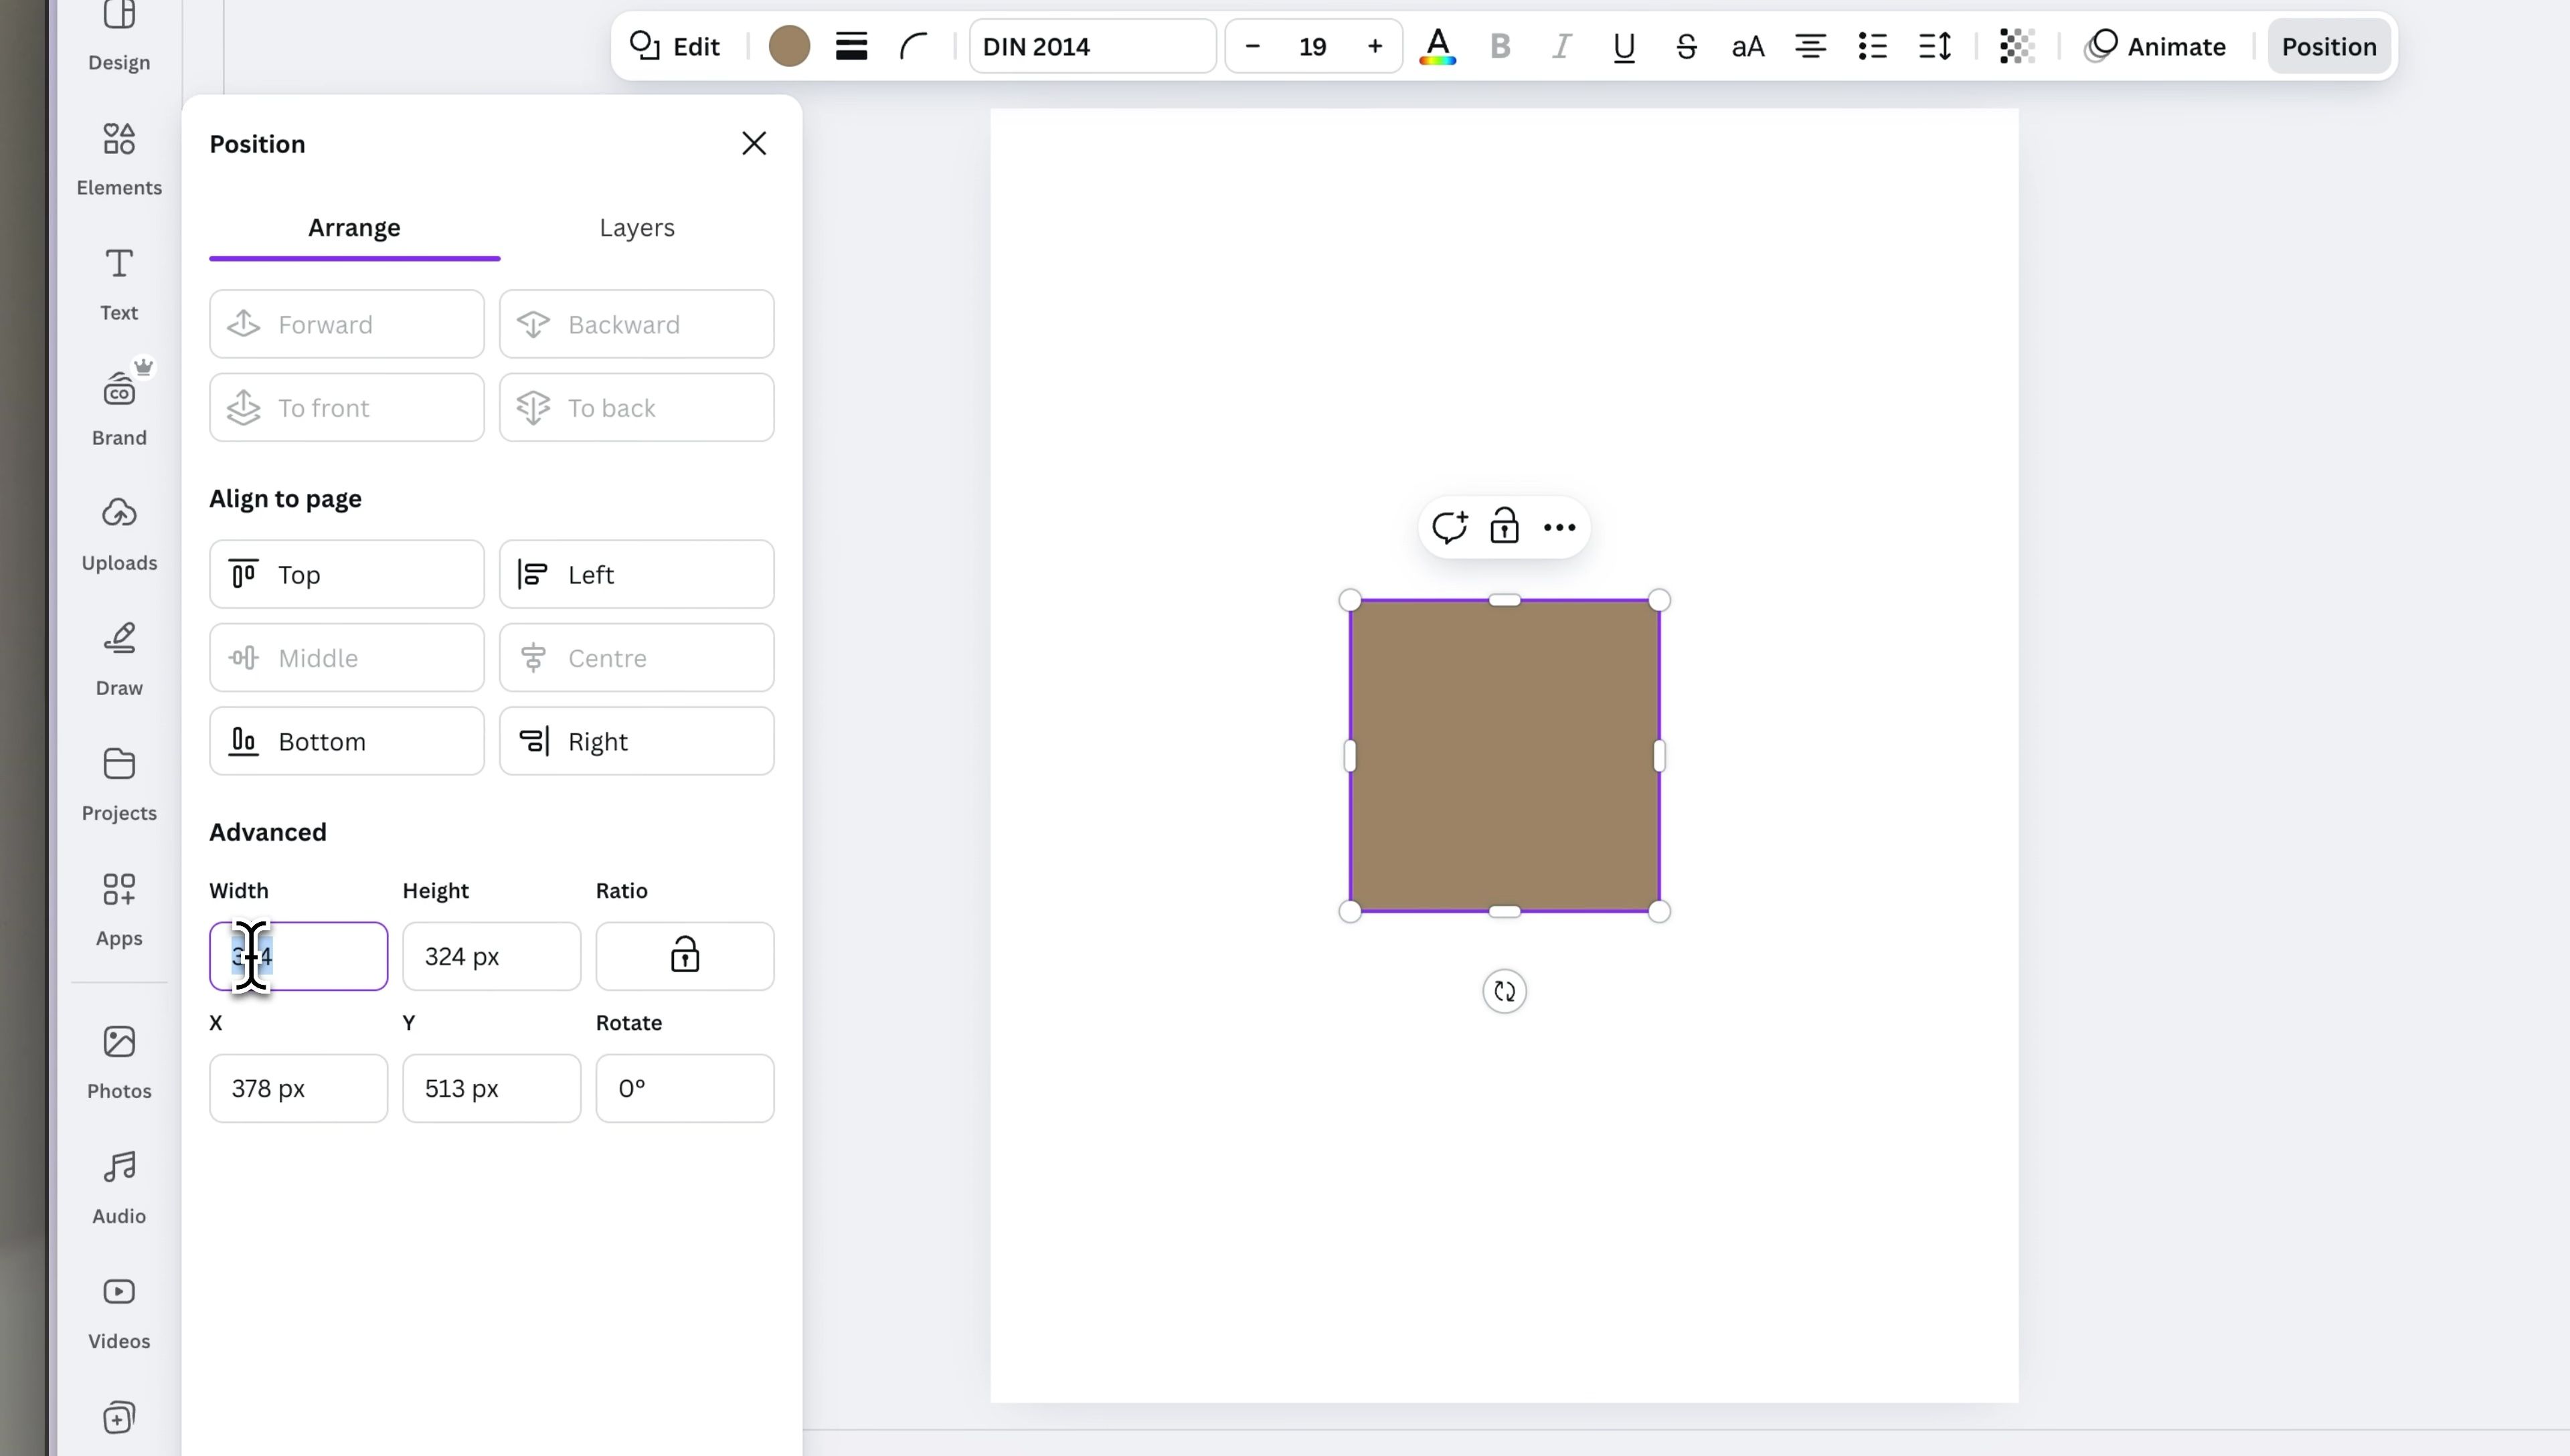Open the Videos sidebar panel
2570x1456 pixels.
[119, 1313]
